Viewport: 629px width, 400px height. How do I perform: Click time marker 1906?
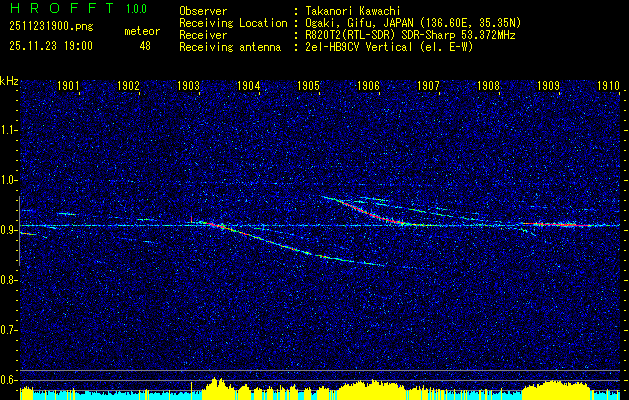[x=368, y=85]
